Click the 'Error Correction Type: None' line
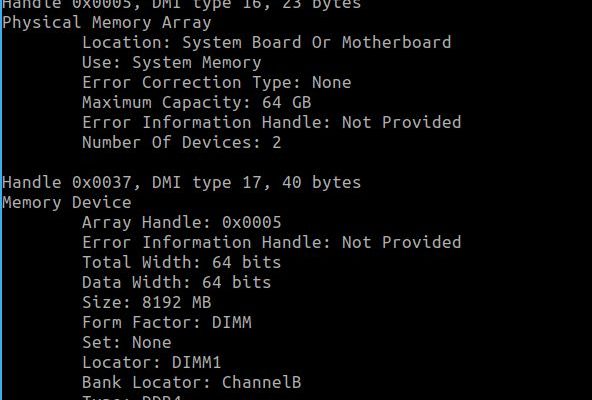The image size is (592, 400). 217,82
